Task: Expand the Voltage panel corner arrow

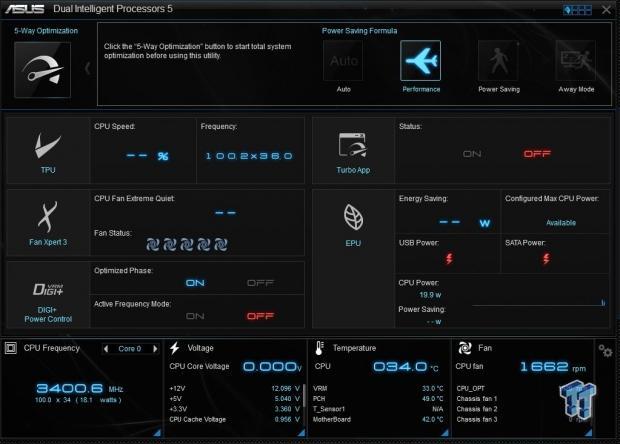Action: click(x=302, y=433)
